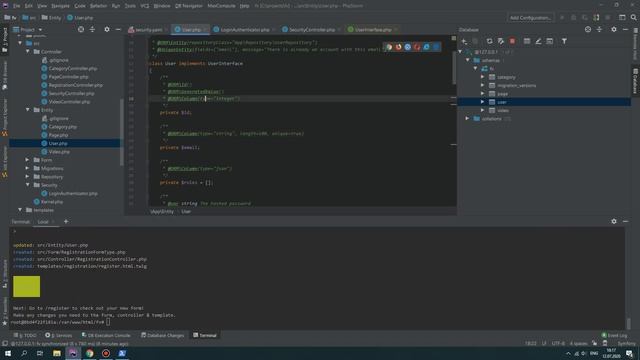Viewport: 640px width, 360px height.
Task: Open the Event Log in the status bar
Action: pyautogui.click(x=614, y=335)
